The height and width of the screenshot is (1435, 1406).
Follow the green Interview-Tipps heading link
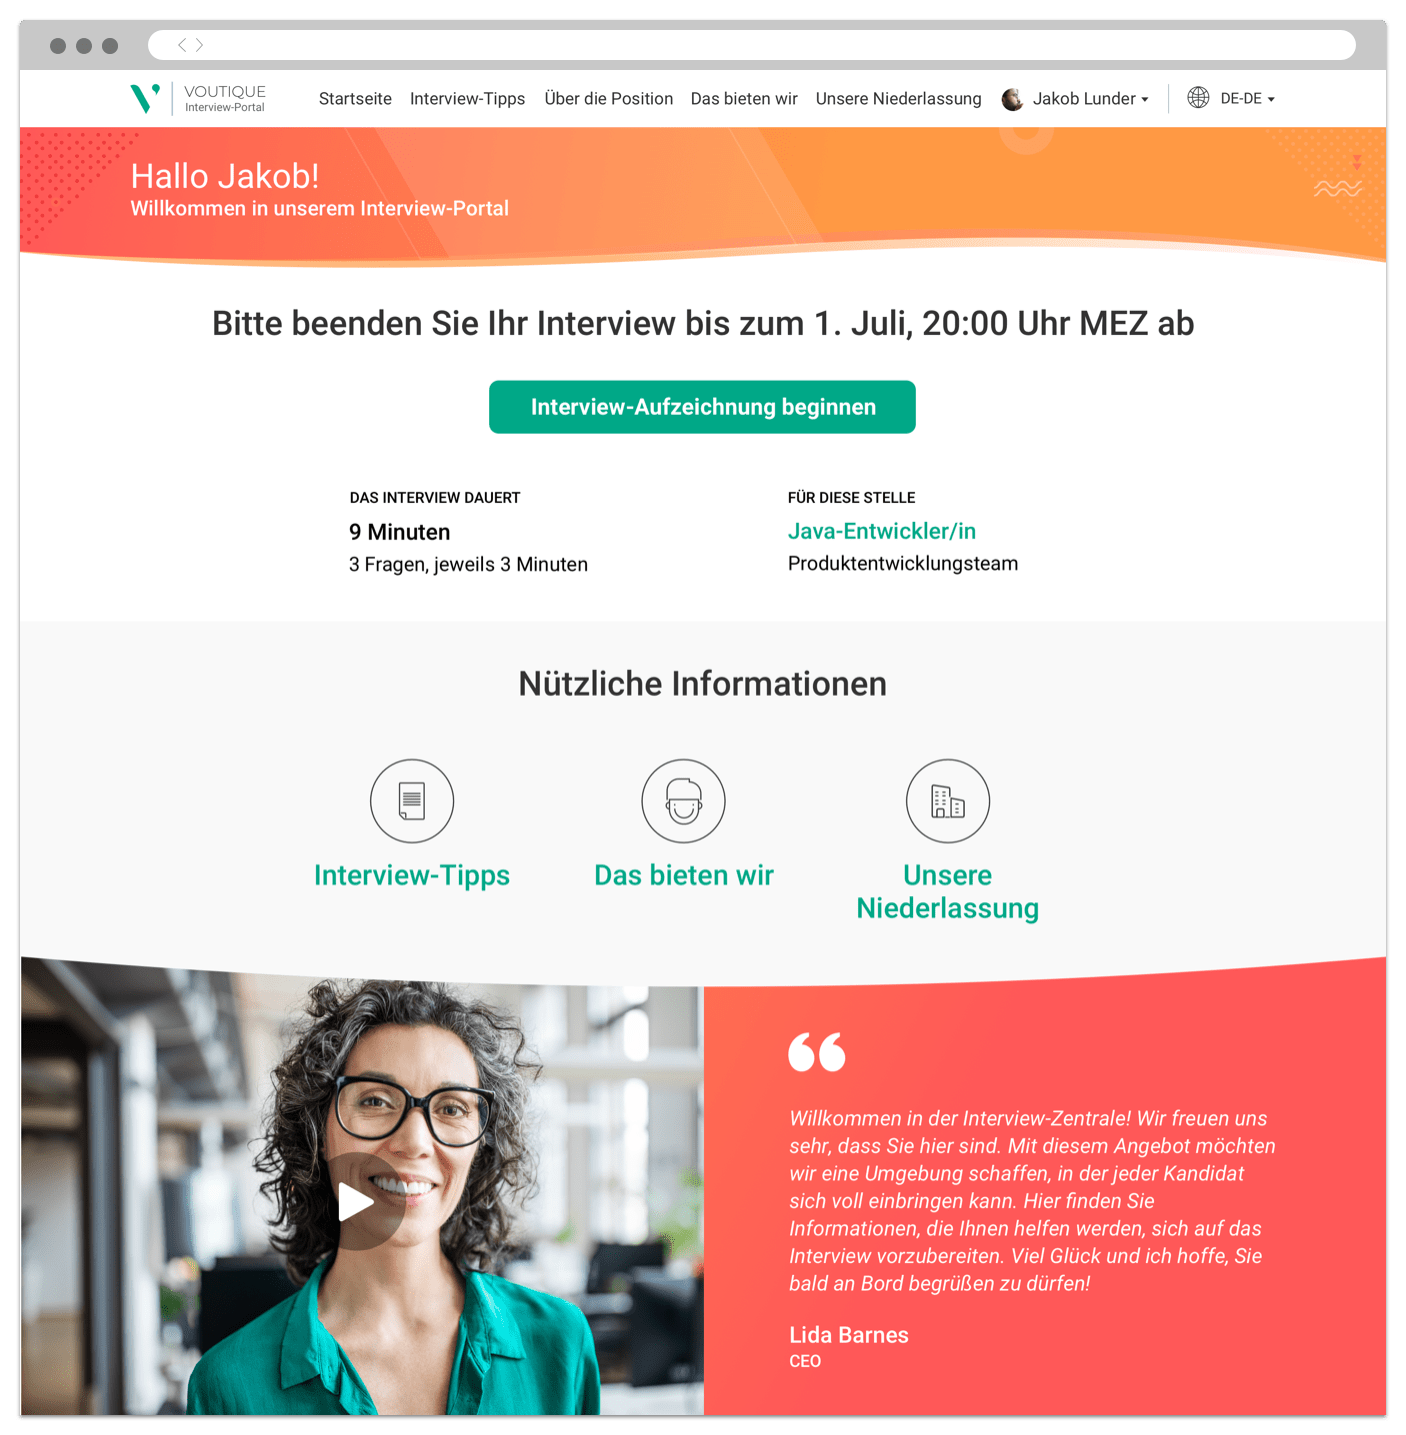point(412,876)
